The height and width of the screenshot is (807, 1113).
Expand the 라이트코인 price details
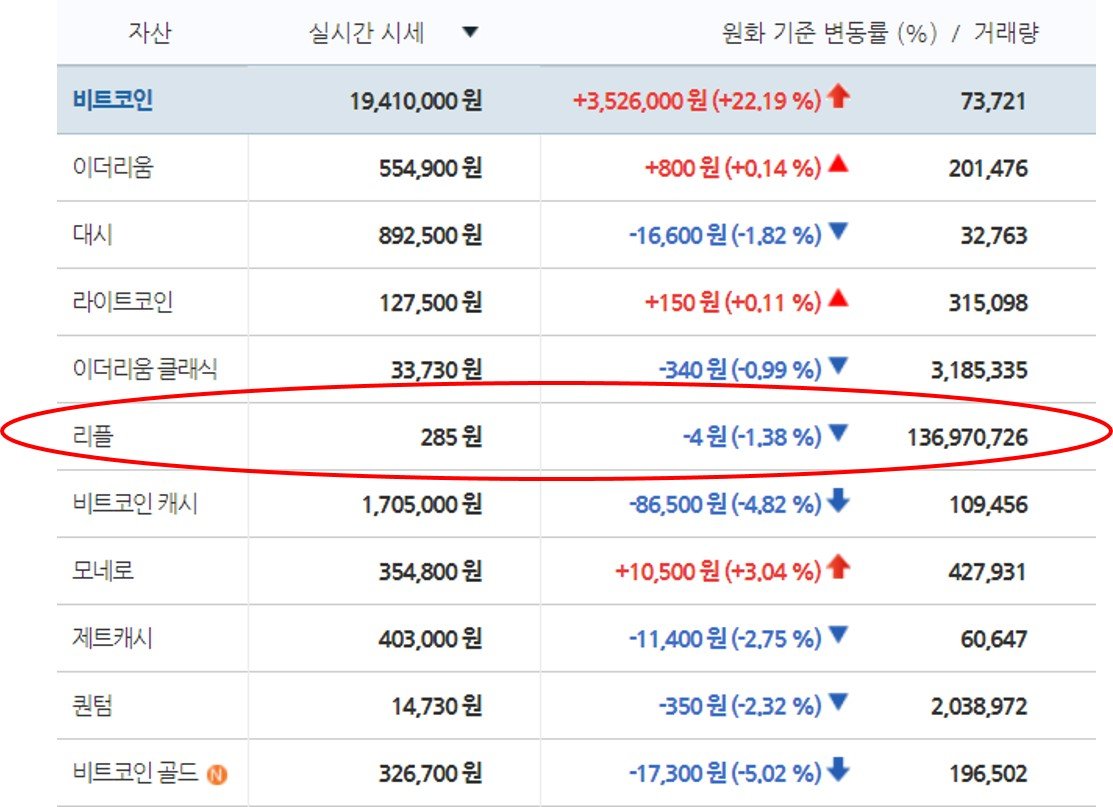point(434,301)
